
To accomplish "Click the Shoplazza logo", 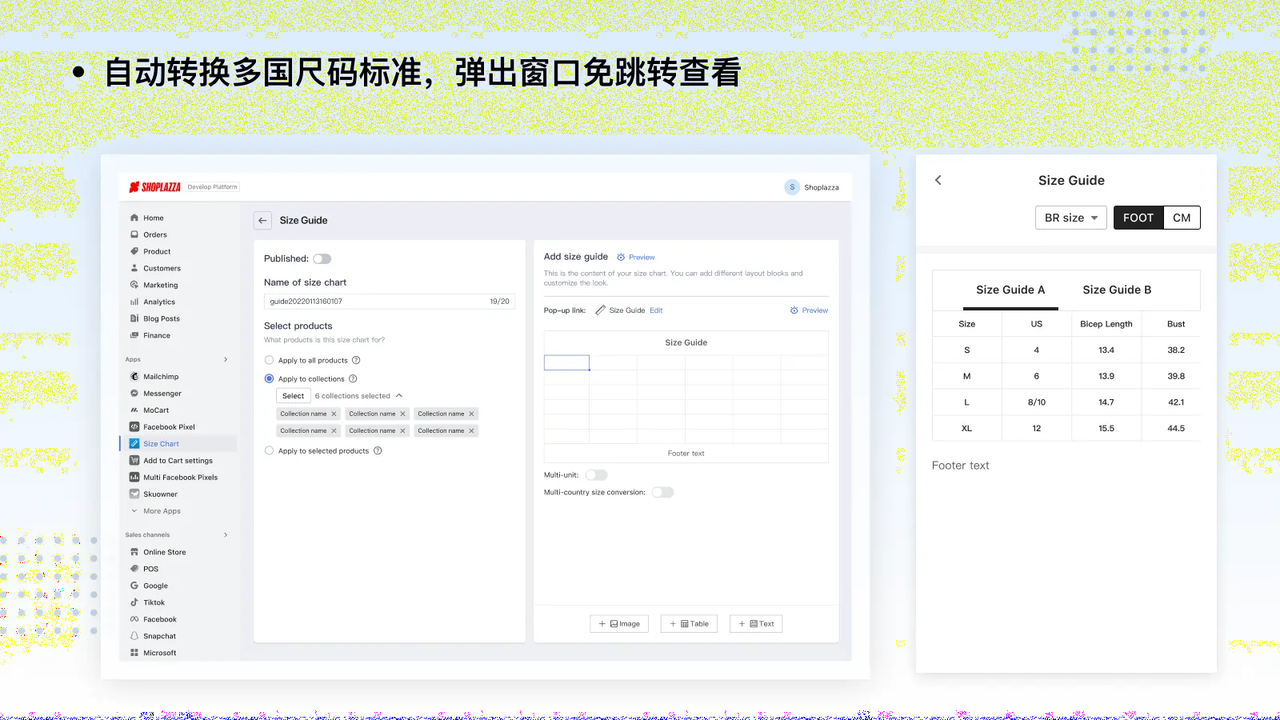I will click(155, 187).
